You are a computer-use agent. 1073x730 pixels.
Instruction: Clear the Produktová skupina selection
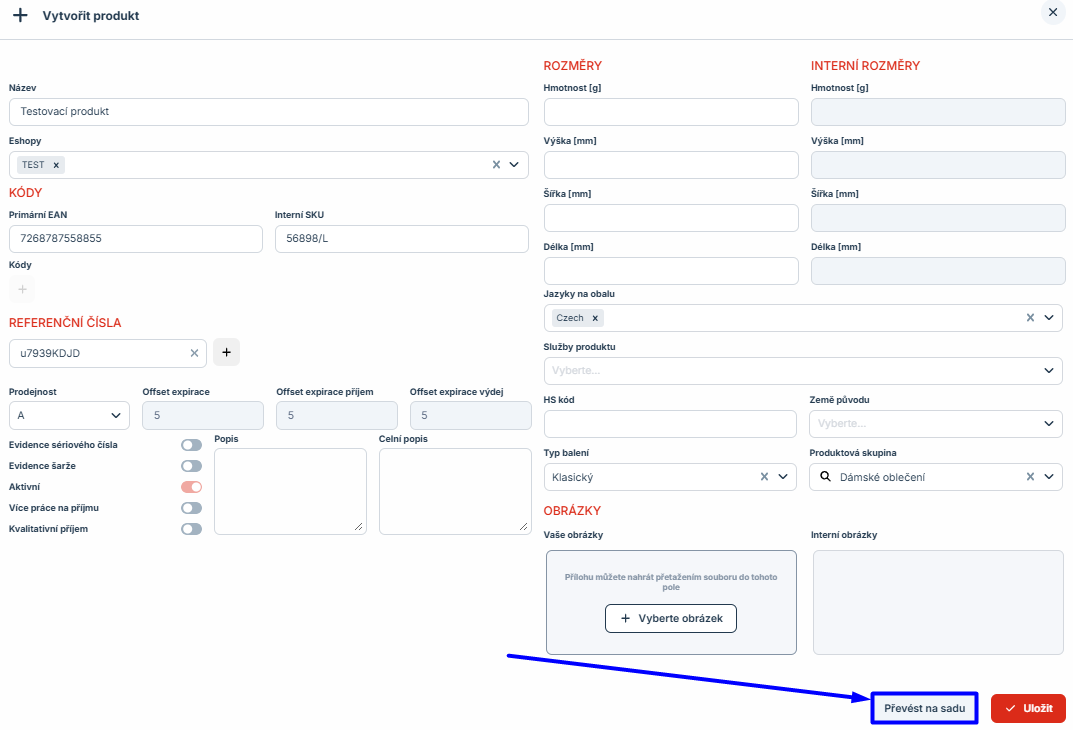[1030, 477]
